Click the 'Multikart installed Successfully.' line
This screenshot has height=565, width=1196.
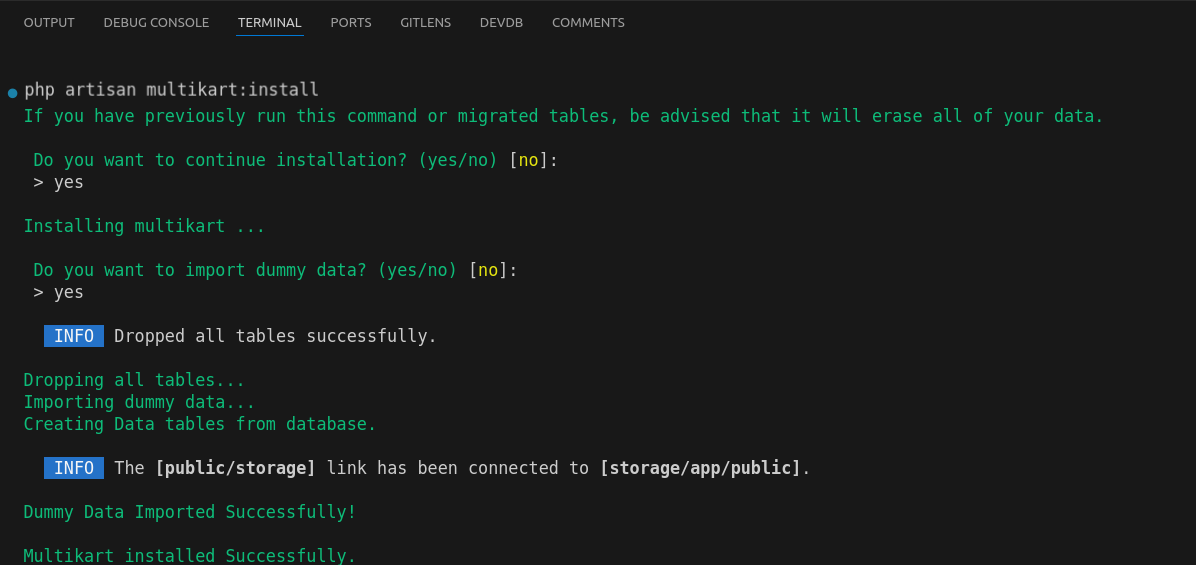190,555
